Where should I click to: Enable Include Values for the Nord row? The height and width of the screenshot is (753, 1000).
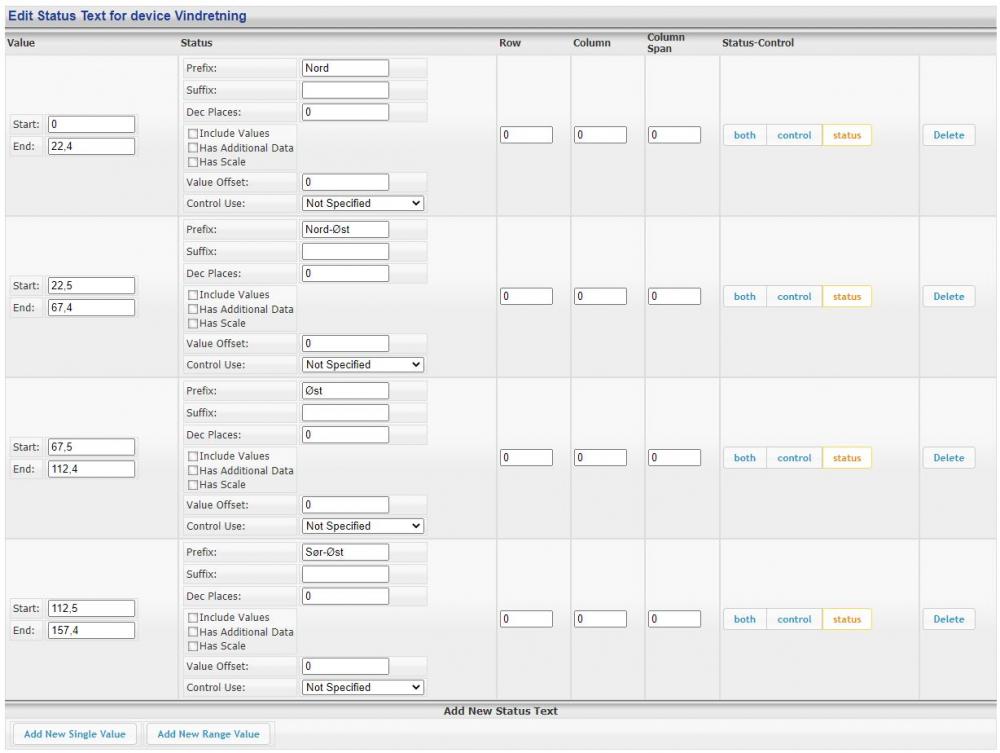[x=192, y=134]
